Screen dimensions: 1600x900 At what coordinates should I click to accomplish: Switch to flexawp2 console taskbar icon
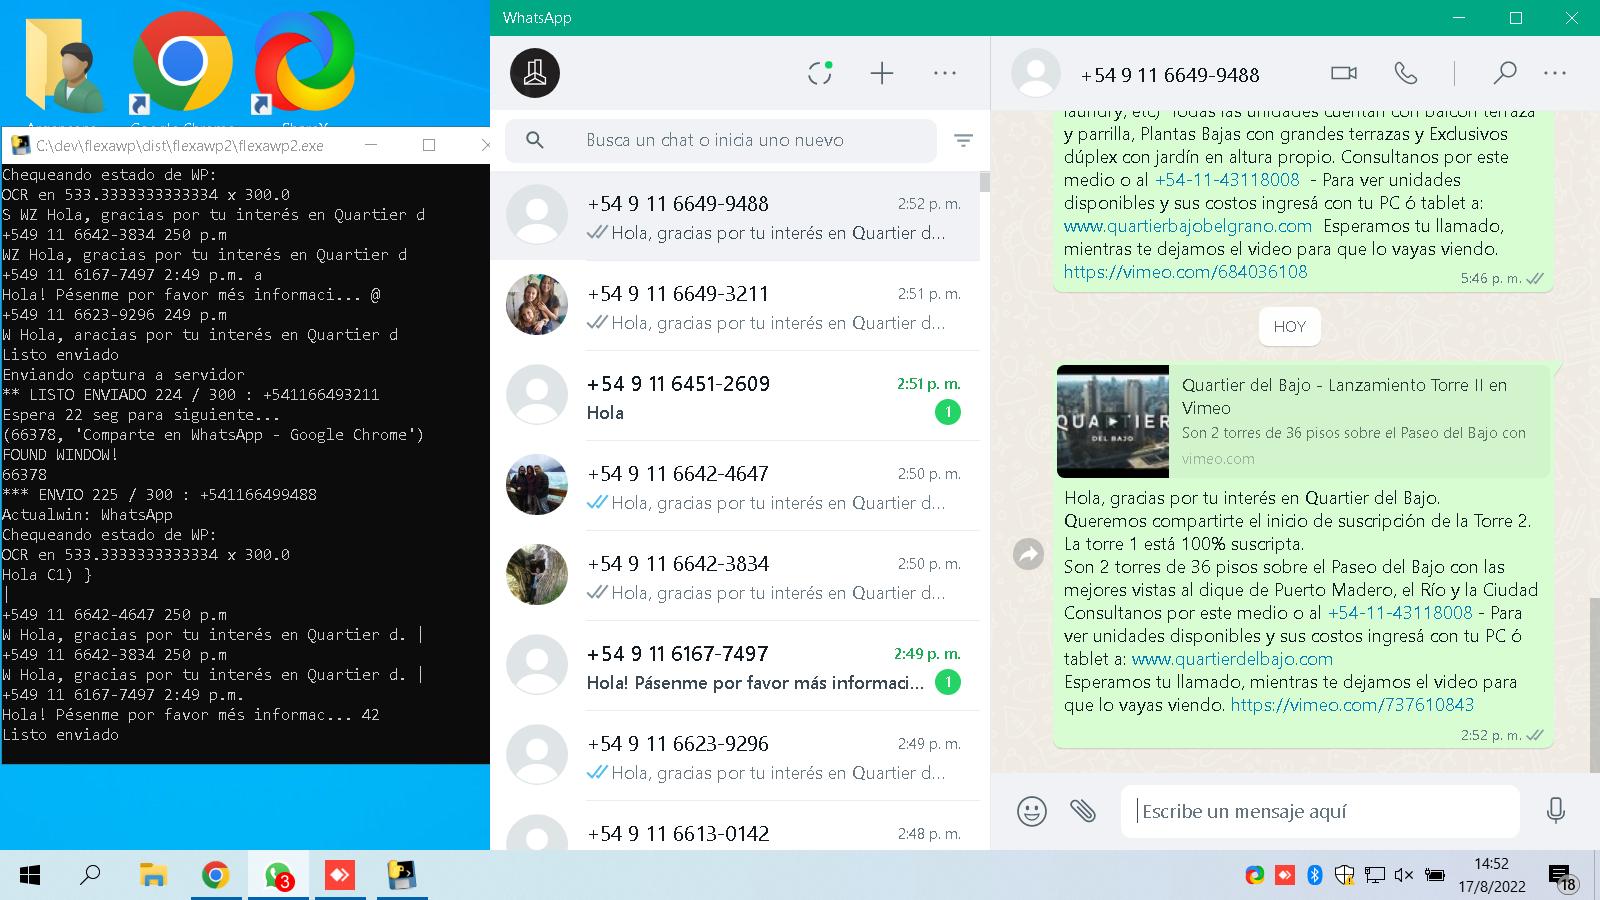click(x=402, y=876)
